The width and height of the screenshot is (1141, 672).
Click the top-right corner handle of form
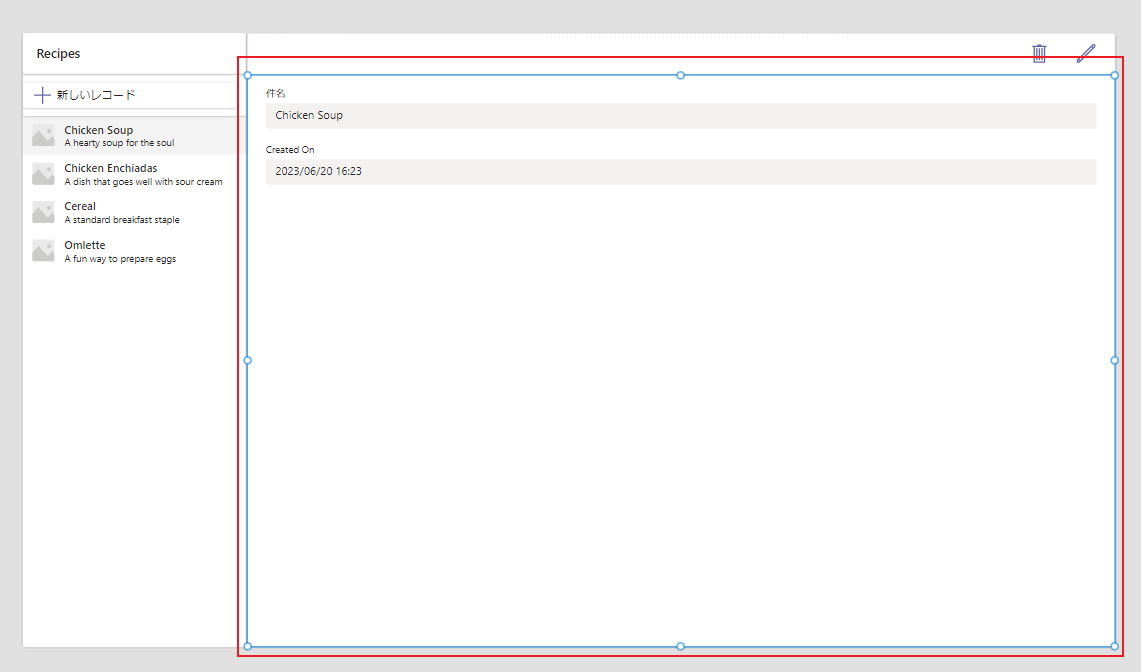click(1115, 75)
